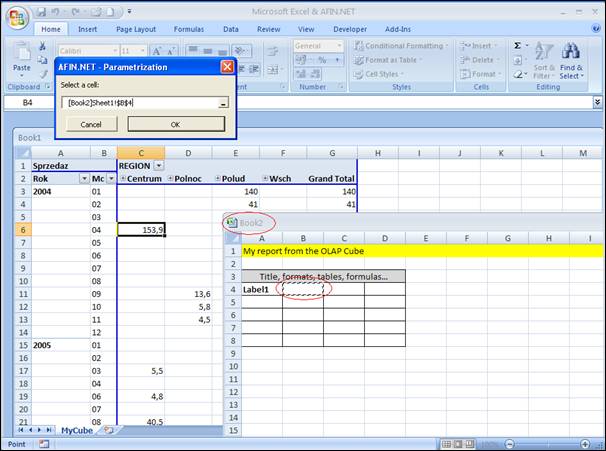Image resolution: width=606 pixels, height=451 pixels.
Task: Open the Page Layout ribbon tab
Action: click(x=136, y=29)
